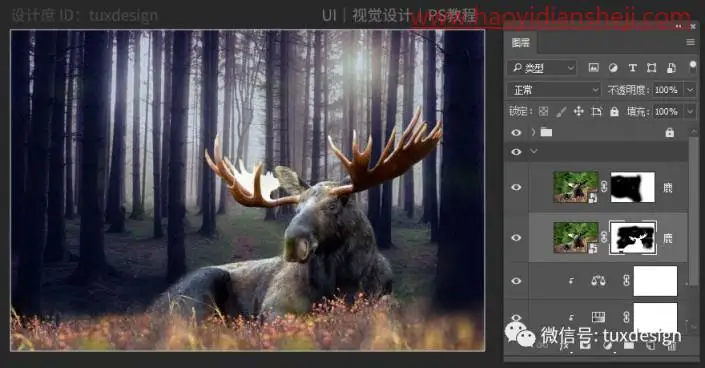Select upper 鹿 layer image thumbnail
The image size is (705, 368).
pyautogui.click(x=576, y=187)
